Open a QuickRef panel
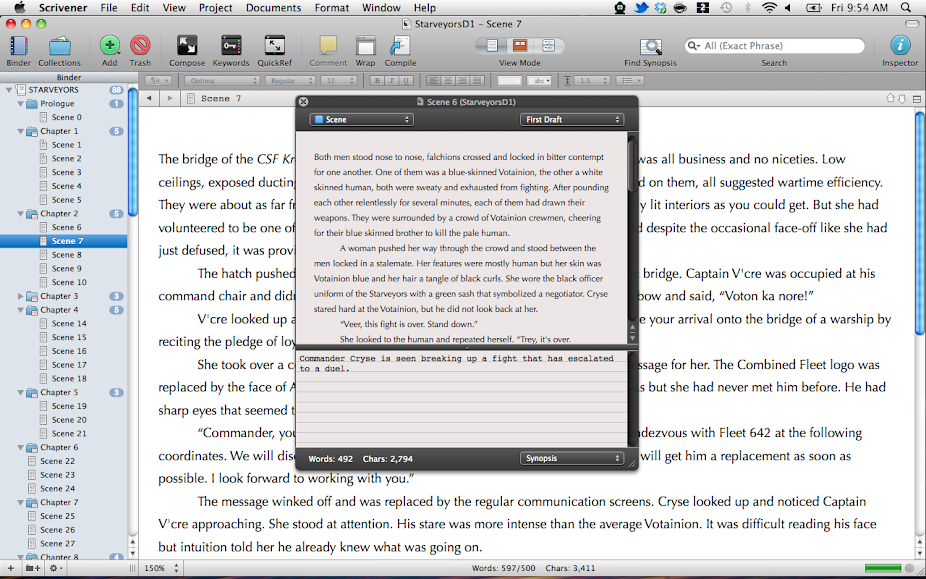 tap(274, 45)
